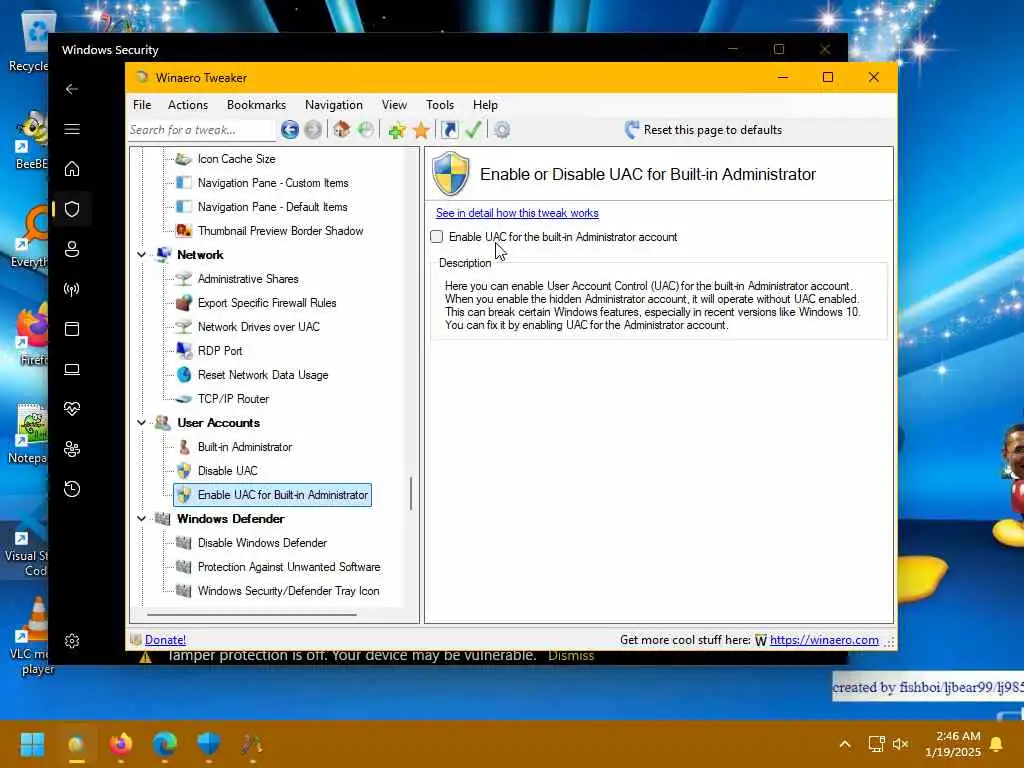The image size is (1024, 768).
Task: Click the tree pane horizontal scrollbar
Action: (251, 615)
